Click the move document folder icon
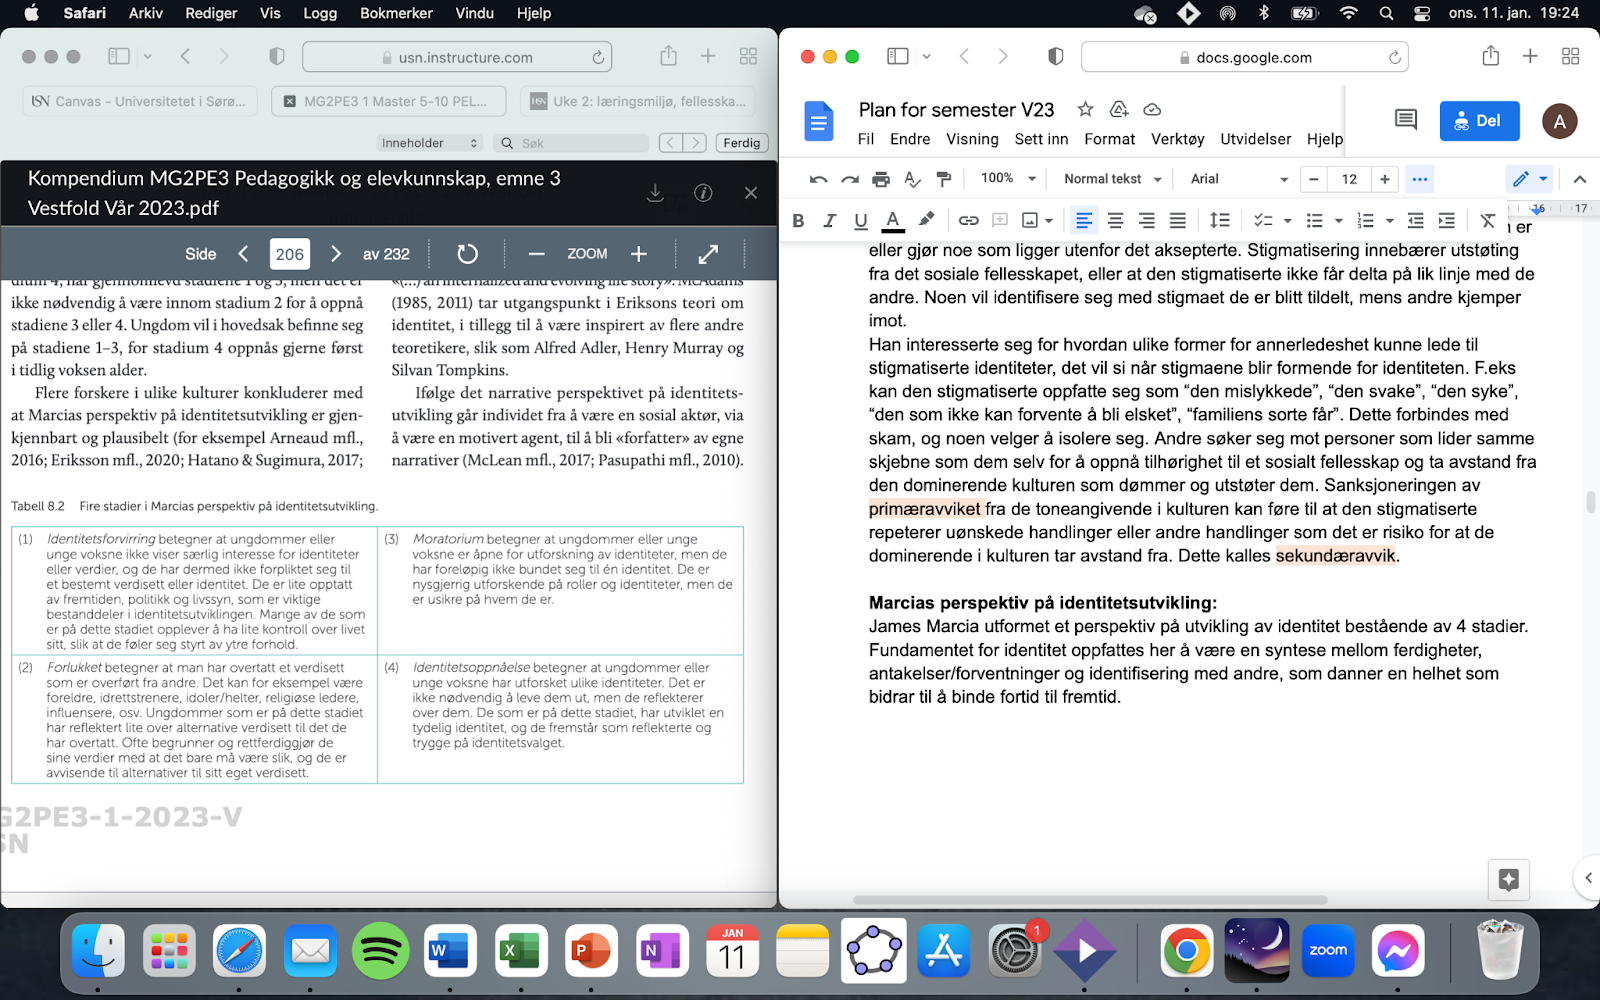This screenshot has width=1600, height=1000. [x=1119, y=109]
